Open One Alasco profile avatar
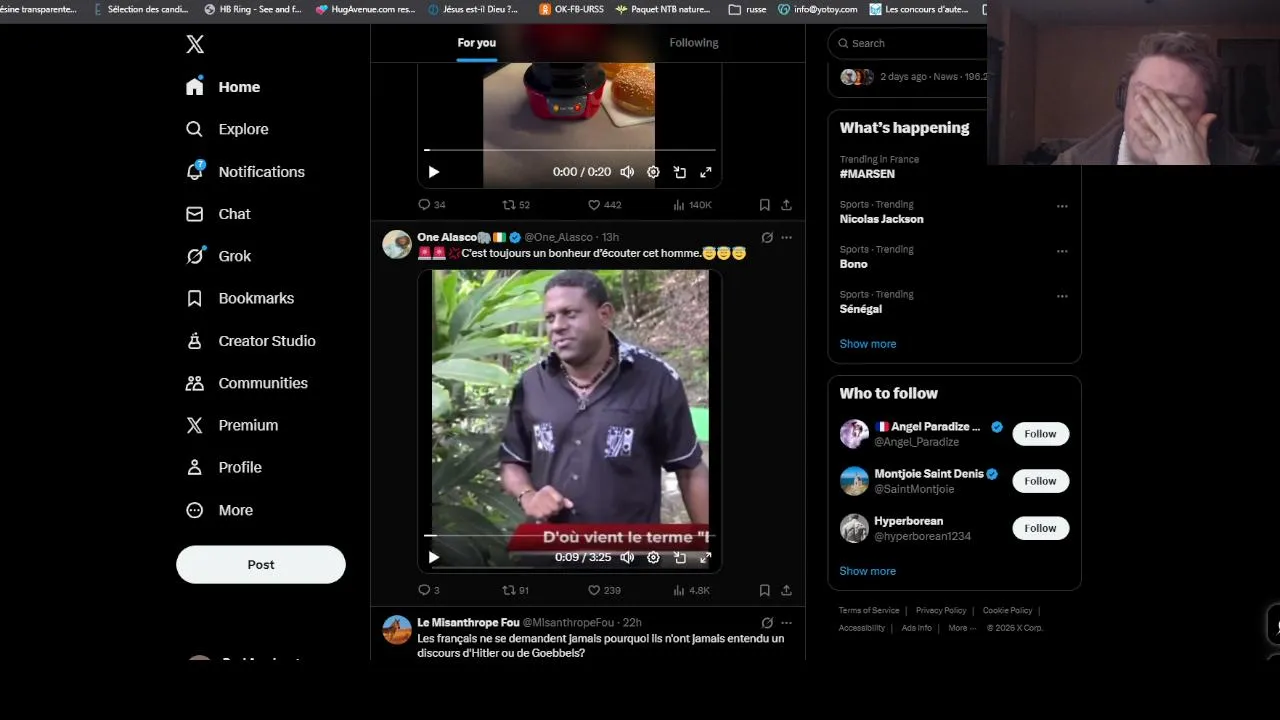The width and height of the screenshot is (1280, 720). point(397,244)
